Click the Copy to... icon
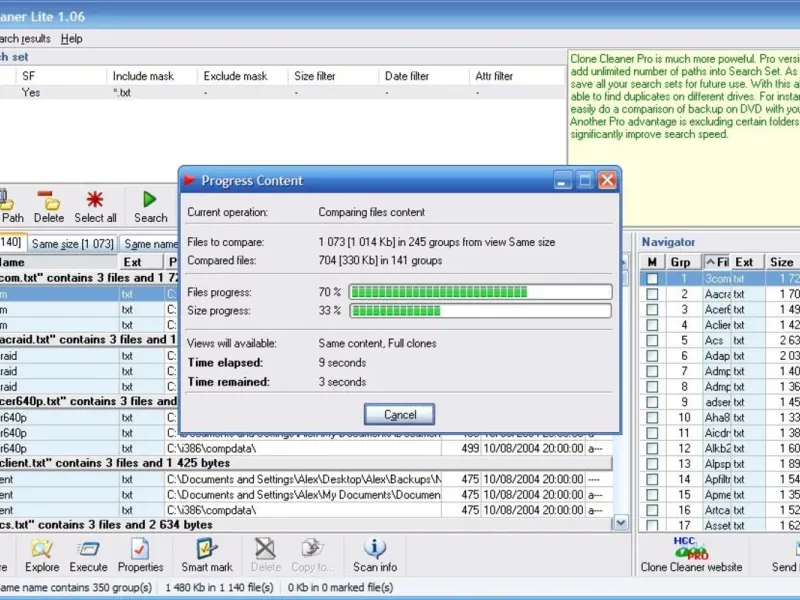 312,548
